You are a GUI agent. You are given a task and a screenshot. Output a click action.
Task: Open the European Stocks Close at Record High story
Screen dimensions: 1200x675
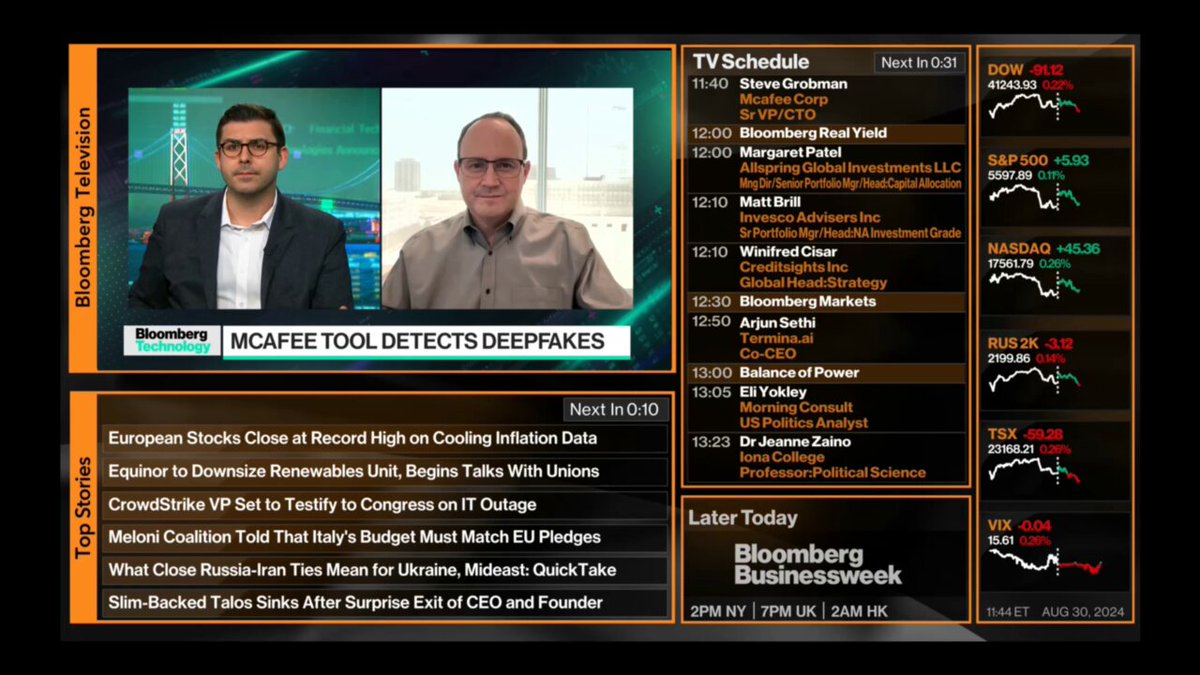tap(385, 438)
